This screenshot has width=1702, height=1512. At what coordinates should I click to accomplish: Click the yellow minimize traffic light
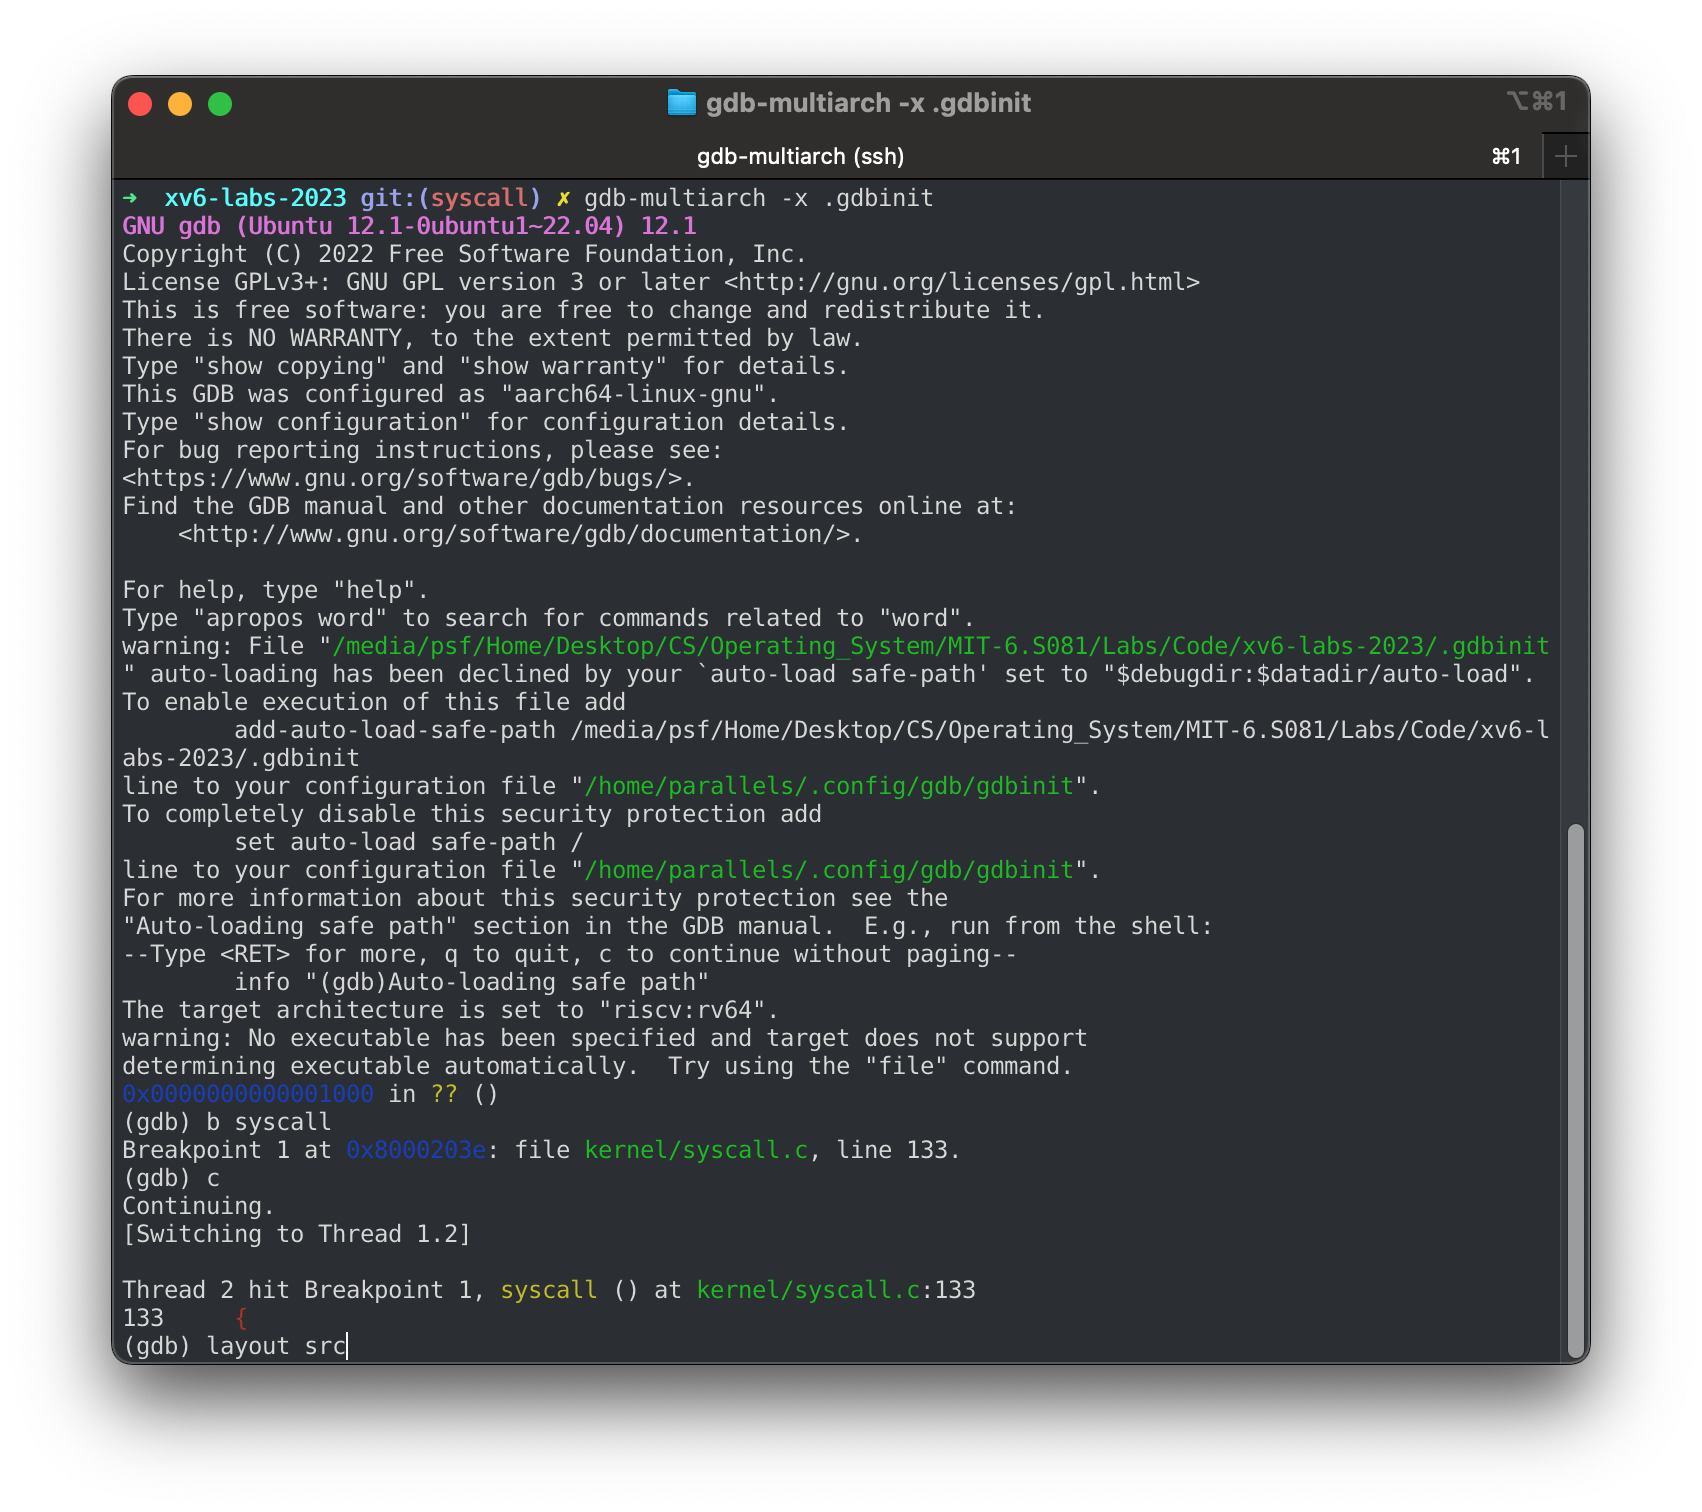pyautogui.click(x=180, y=103)
